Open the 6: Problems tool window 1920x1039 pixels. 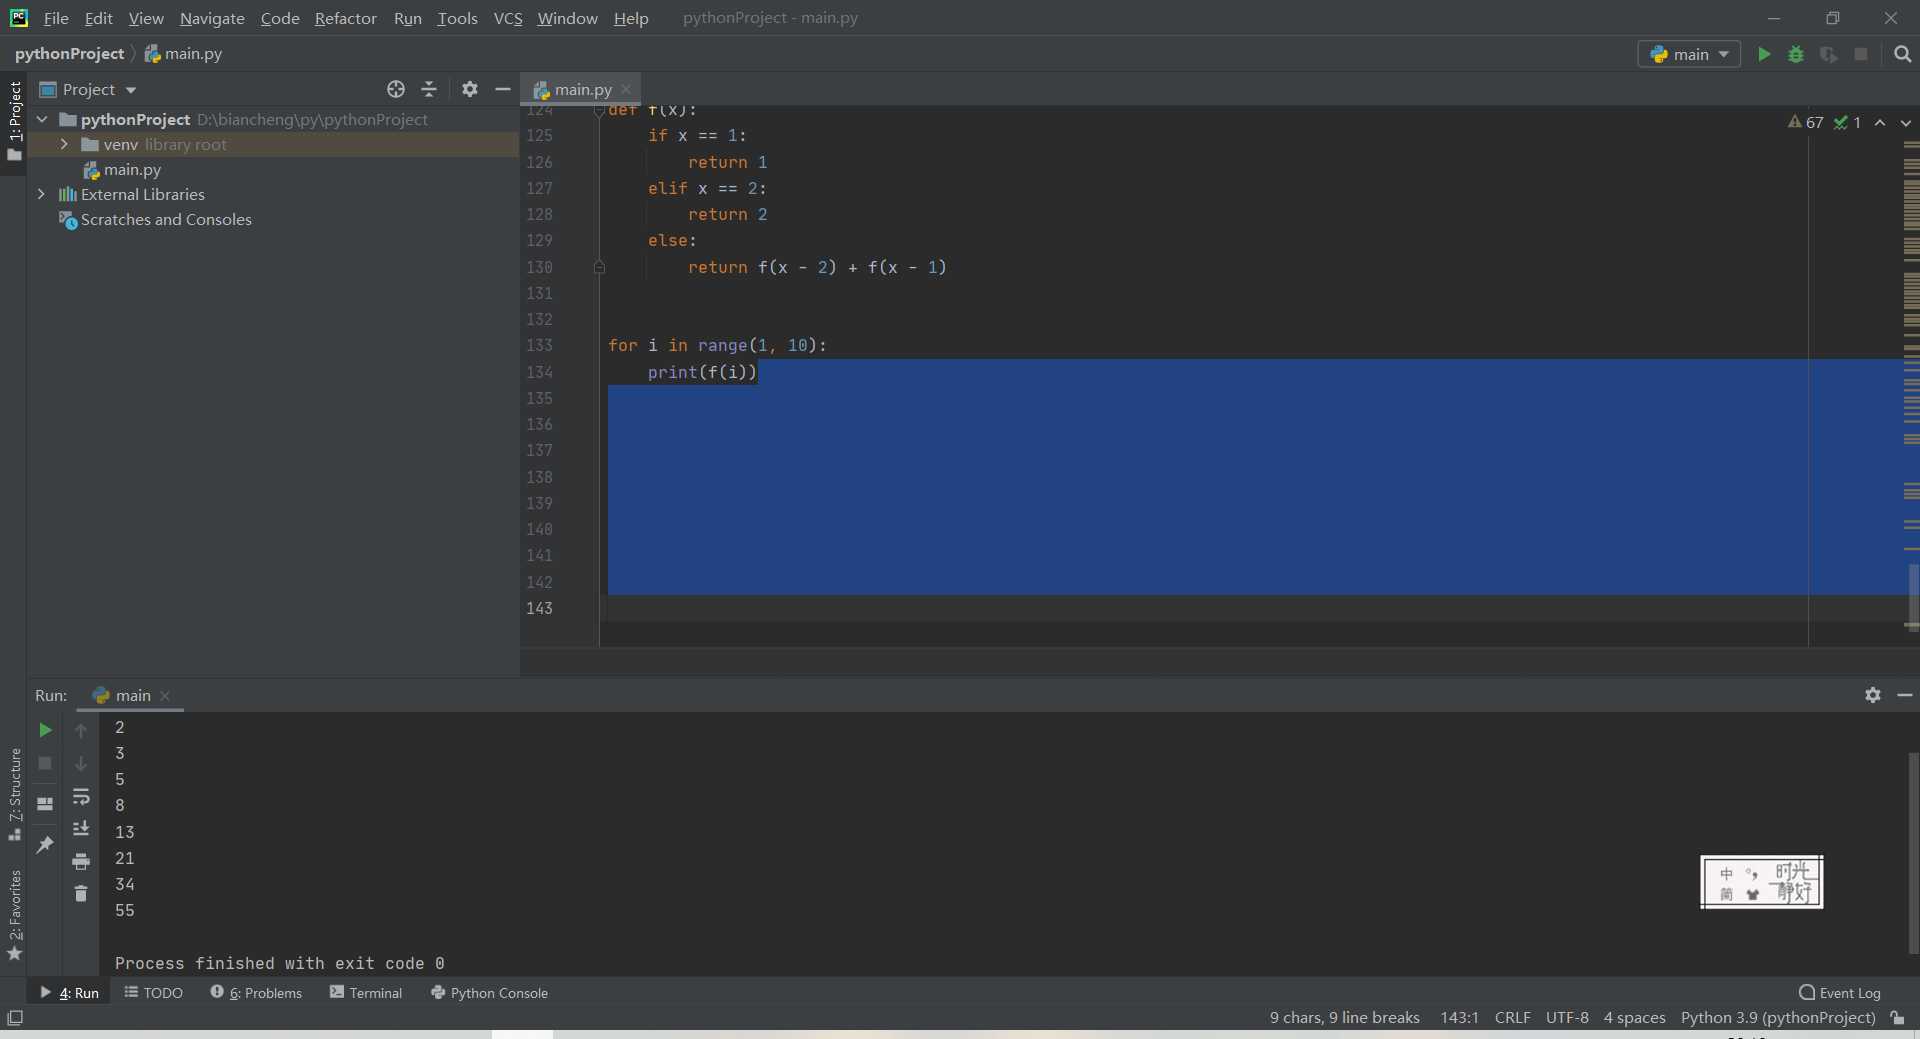pos(256,993)
